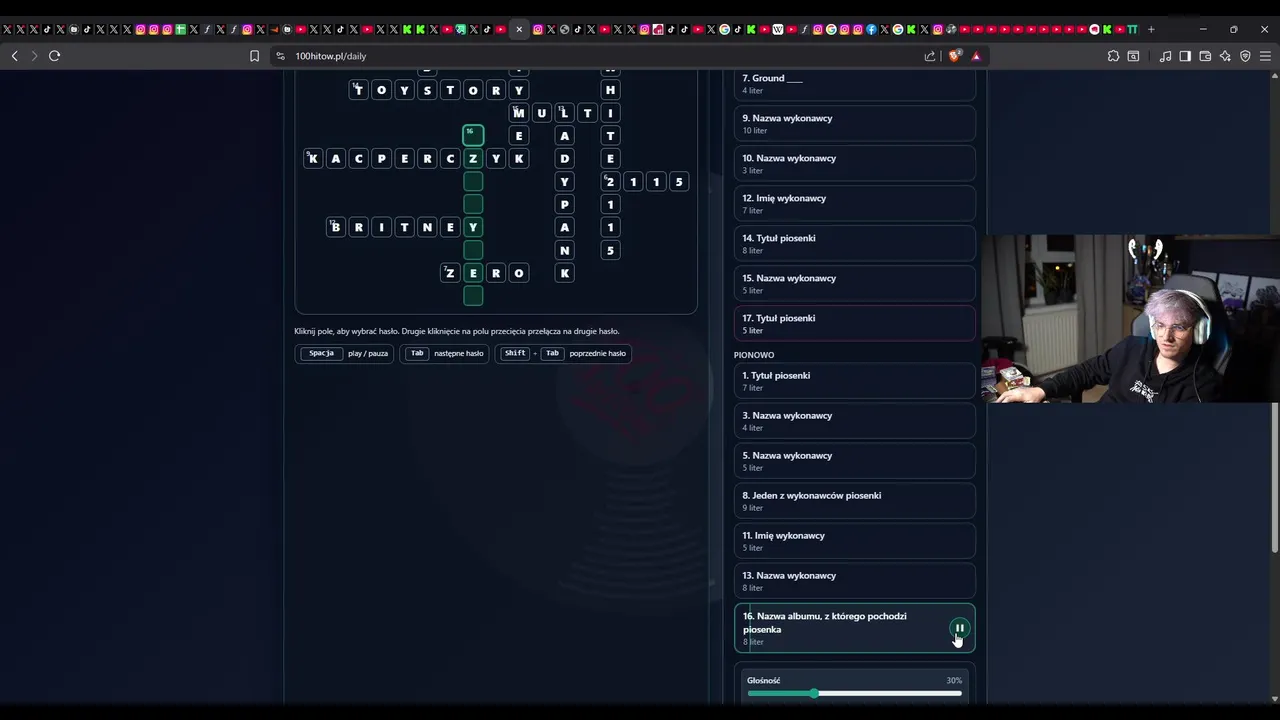Click the first K cell of KACPERCZYK
1280x720 pixels.
313,158
